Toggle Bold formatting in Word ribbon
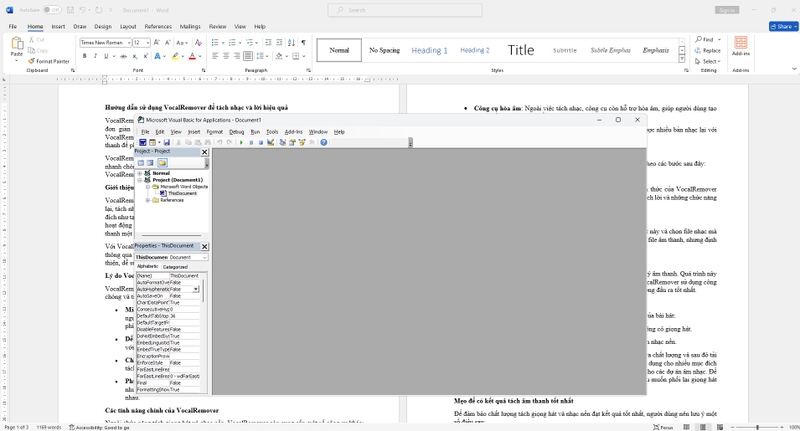 [x=84, y=56]
